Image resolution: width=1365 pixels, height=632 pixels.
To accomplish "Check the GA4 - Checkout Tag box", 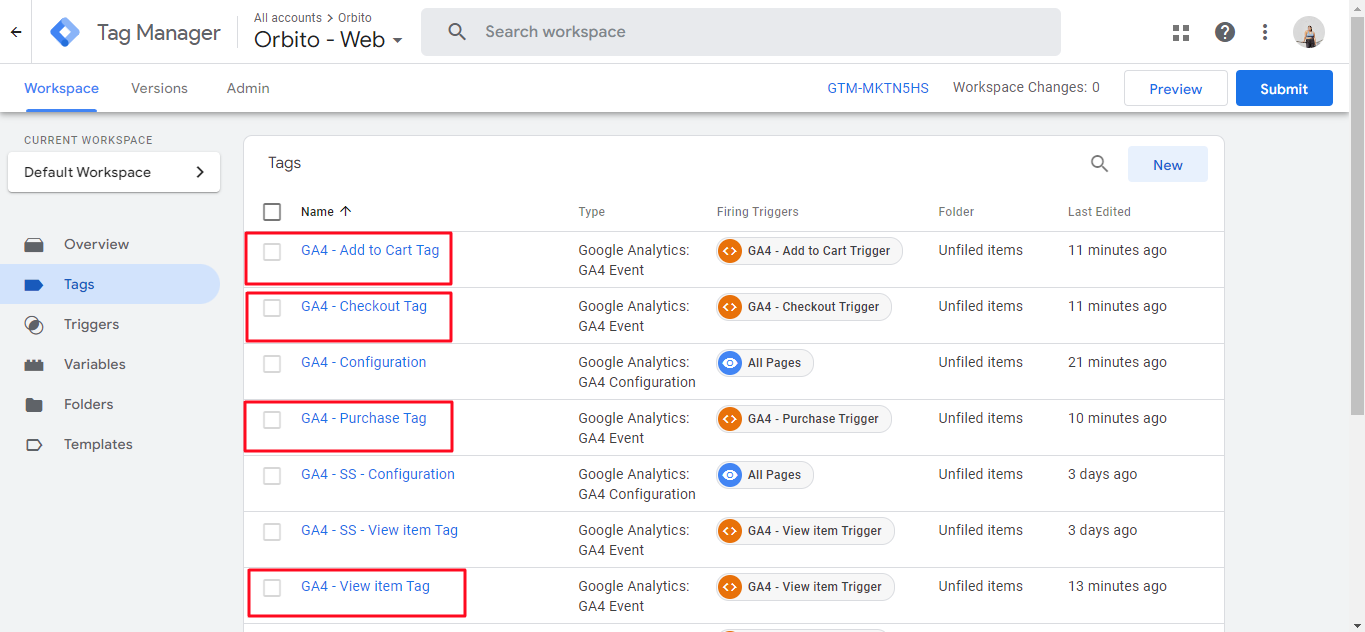I will pos(272,307).
